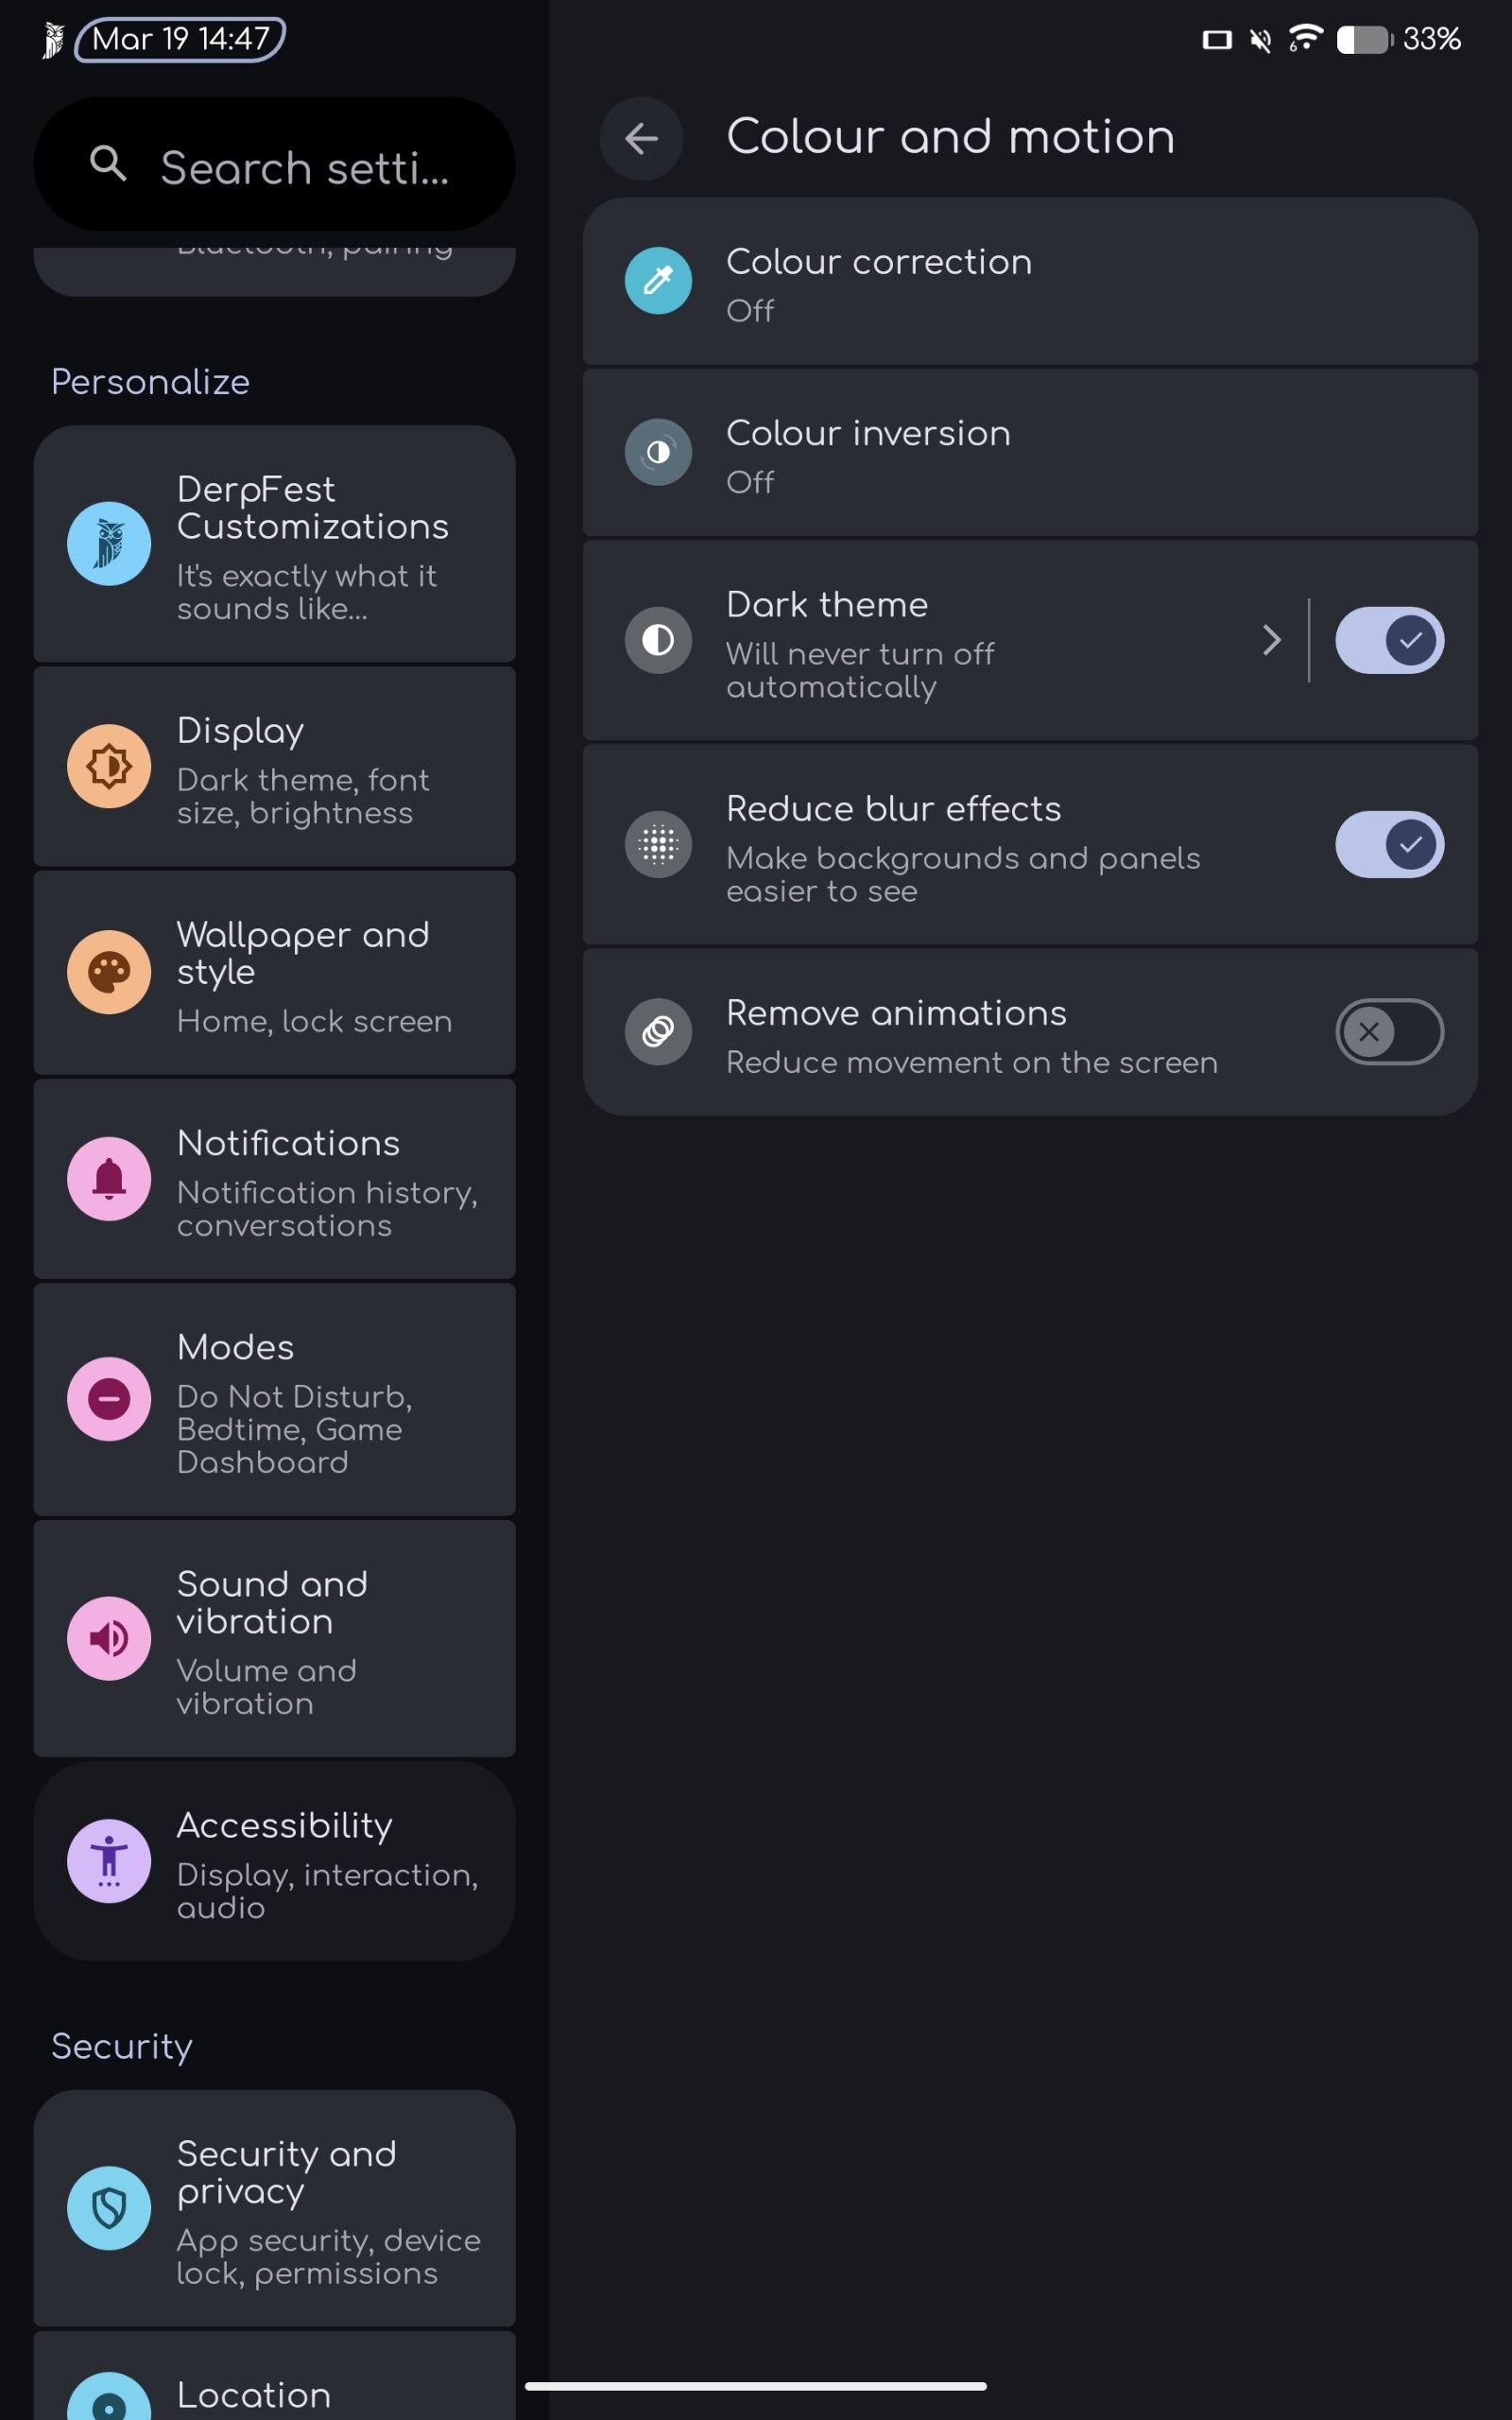This screenshot has height=2420, width=1512.
Task: Open Dark theme options via chevron
Action: pos(1271,640)
